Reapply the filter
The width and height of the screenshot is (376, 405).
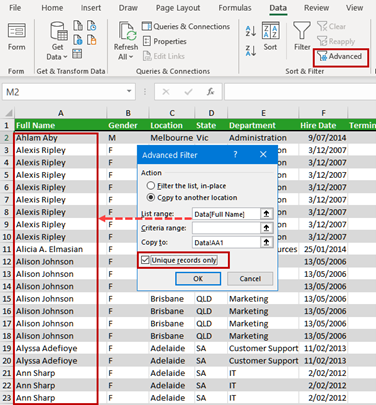point(336,41)
